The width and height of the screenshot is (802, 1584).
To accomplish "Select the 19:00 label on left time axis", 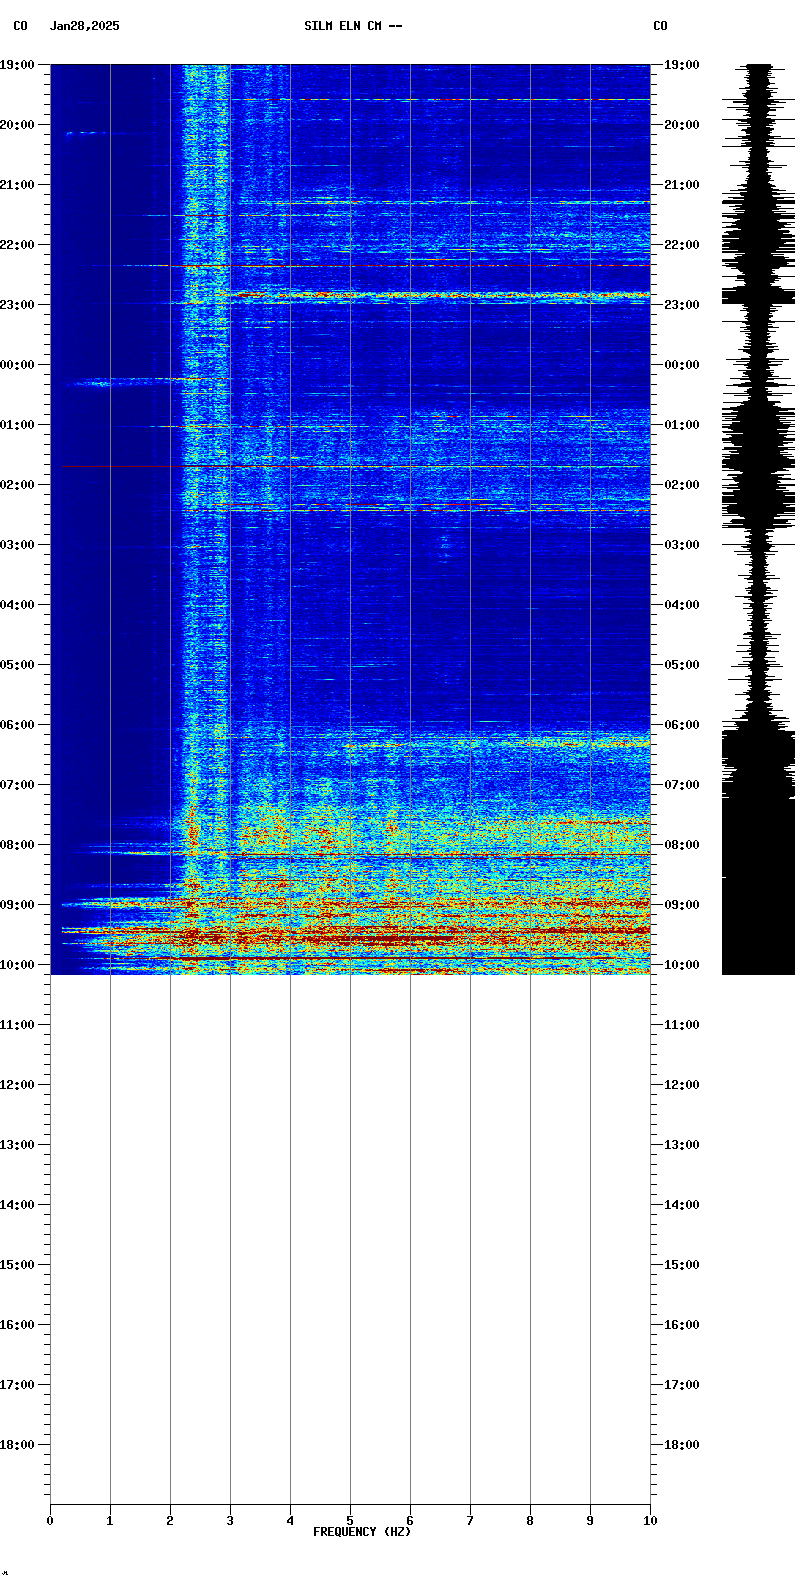I will click(18, 65).
